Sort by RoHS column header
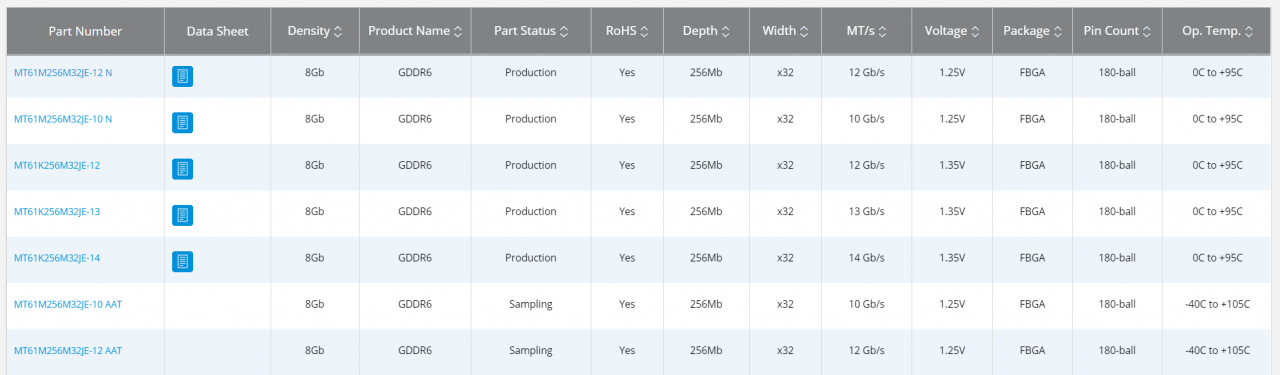This screenshot has width=1280, height=375. pos(627,31)
